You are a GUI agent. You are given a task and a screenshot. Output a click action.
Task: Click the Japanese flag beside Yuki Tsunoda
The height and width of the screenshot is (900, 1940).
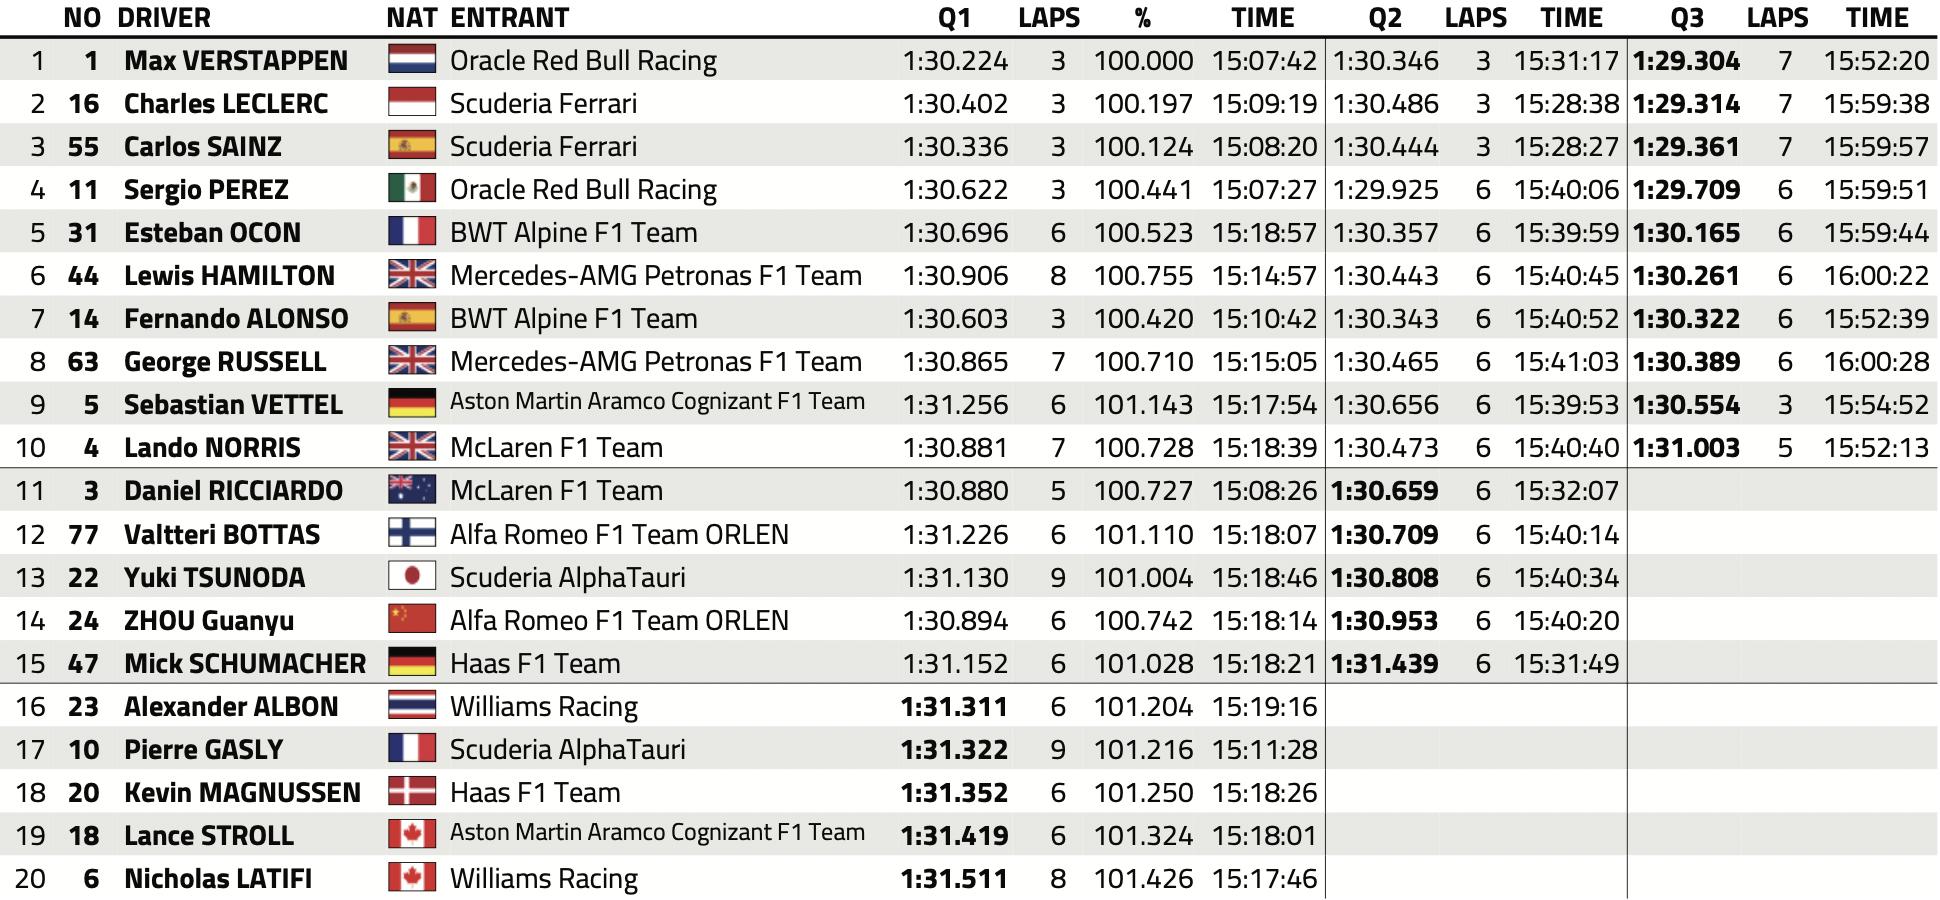(x=412, y=577)
